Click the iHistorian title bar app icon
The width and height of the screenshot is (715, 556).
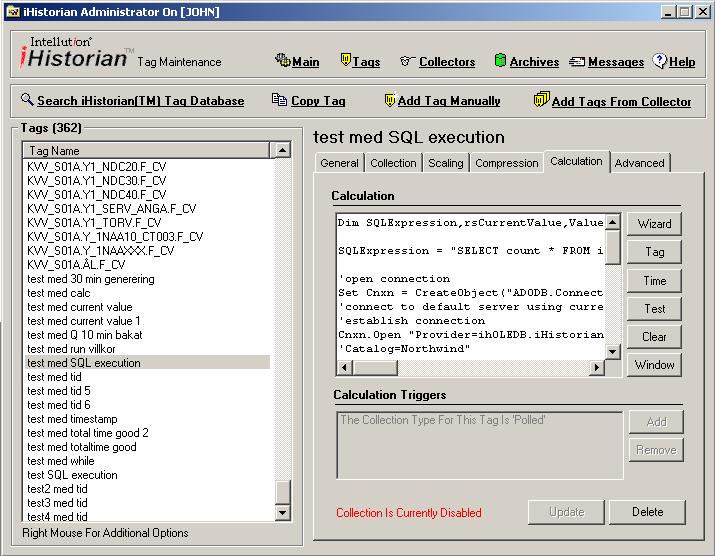point(14,11)
